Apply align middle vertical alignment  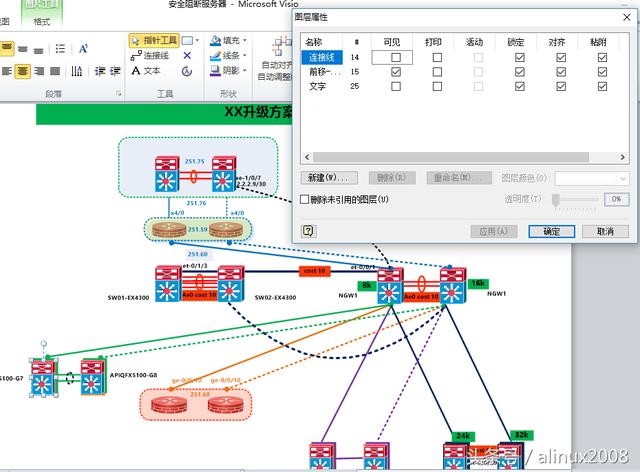click(x=23, y=49)
